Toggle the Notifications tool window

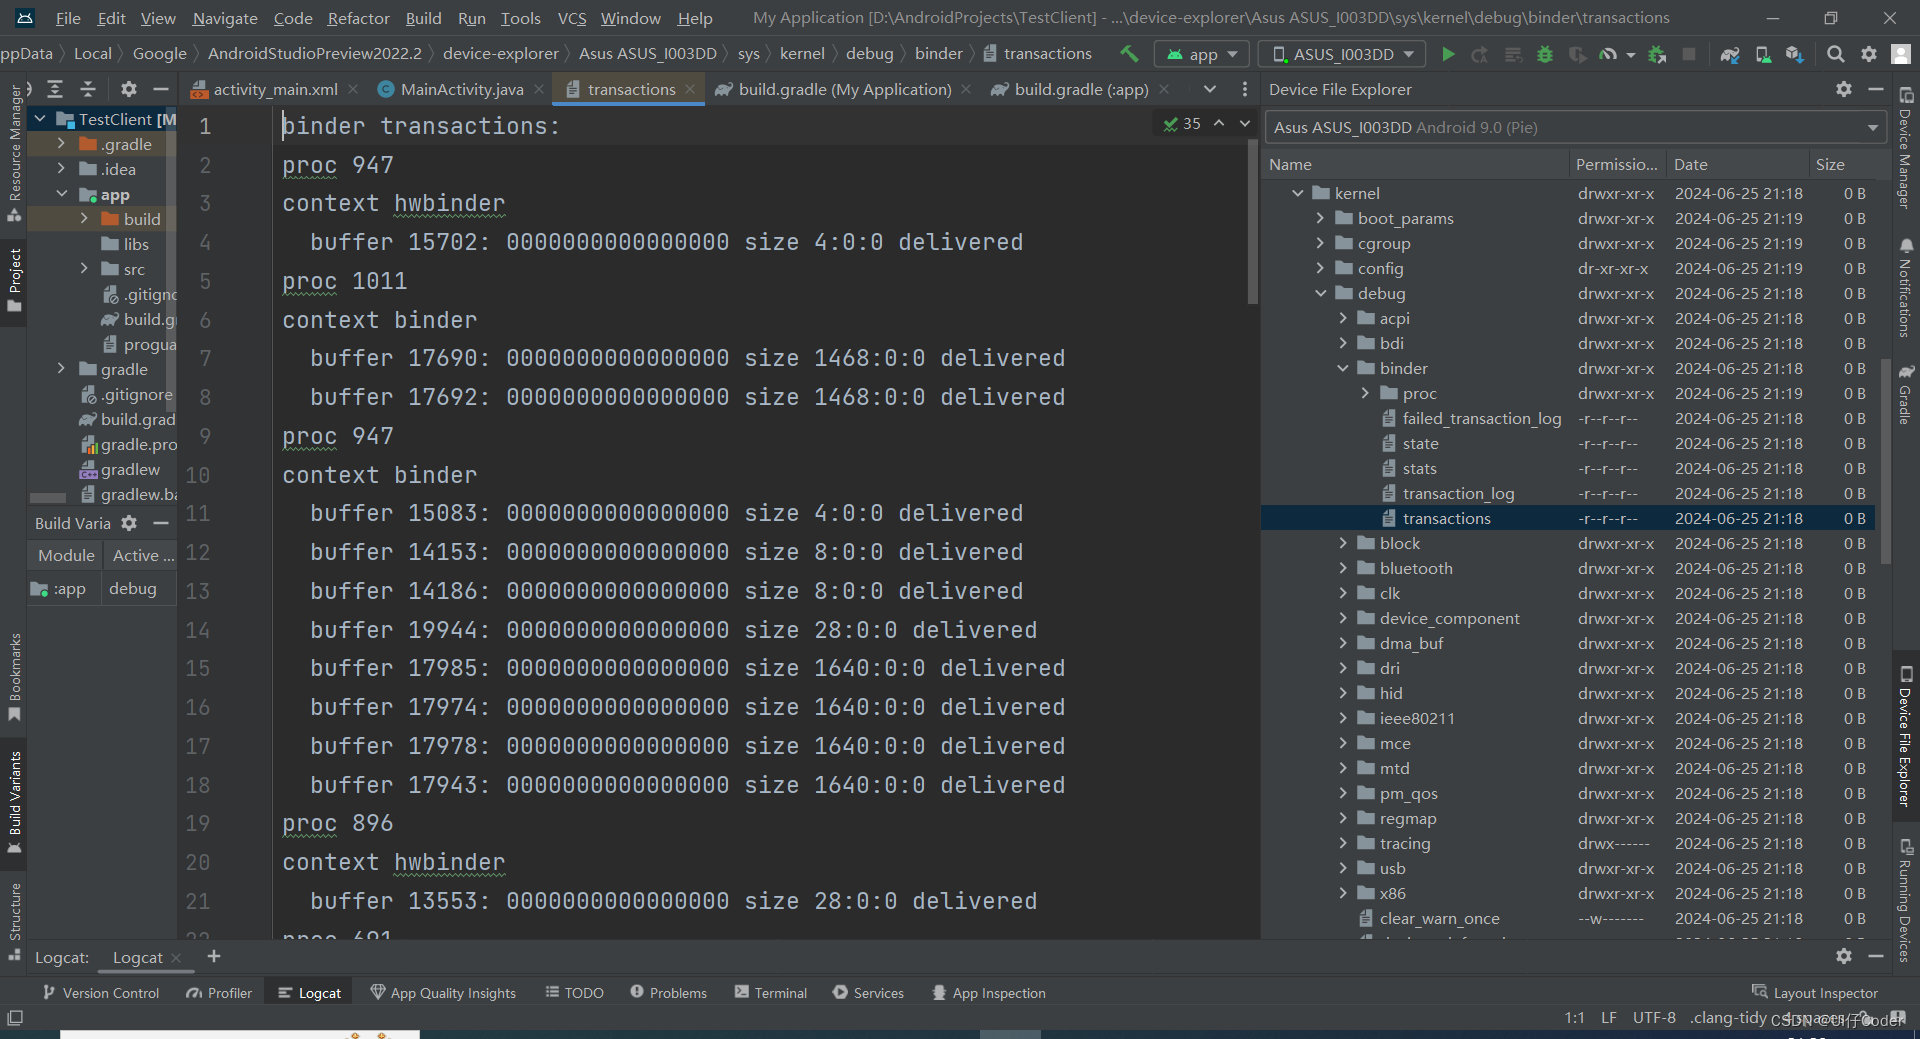(x=1906, y=288)
